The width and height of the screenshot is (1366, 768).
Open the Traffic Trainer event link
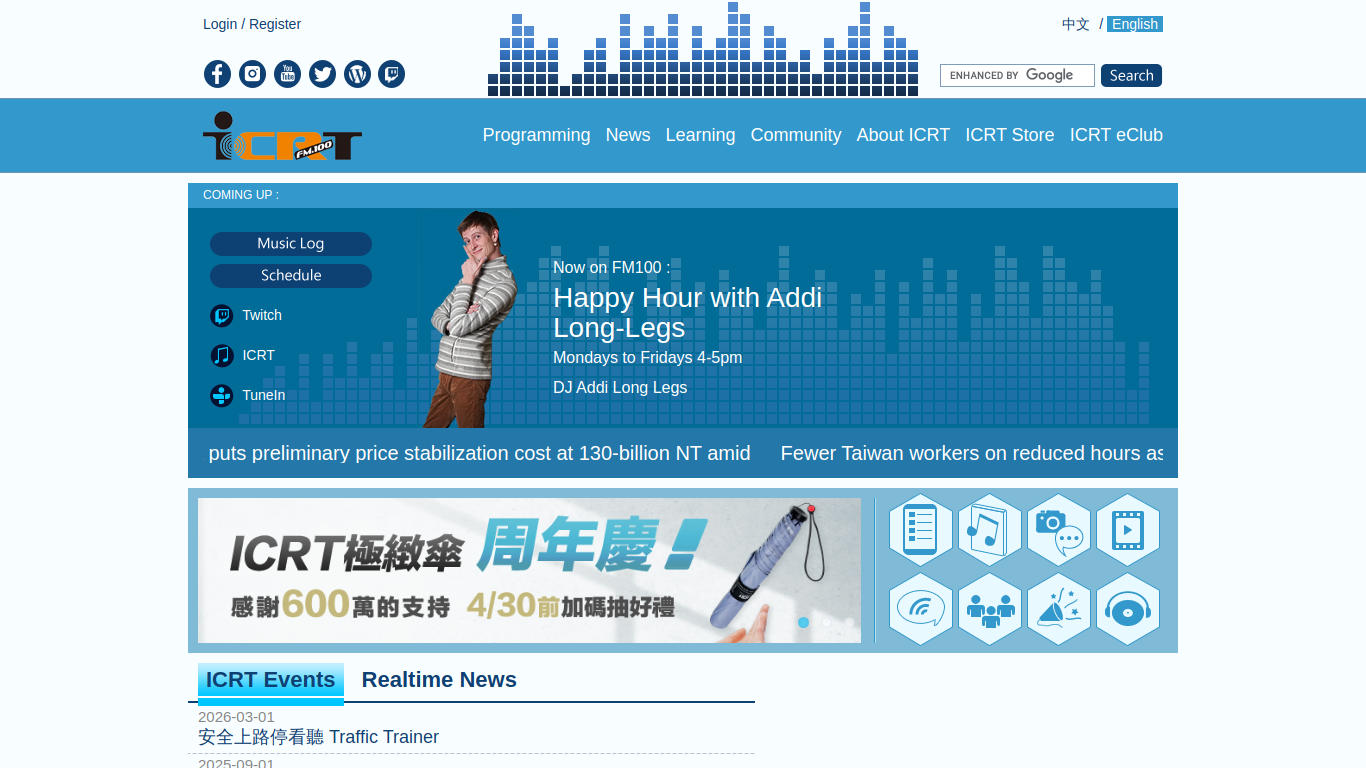(318, 737)
